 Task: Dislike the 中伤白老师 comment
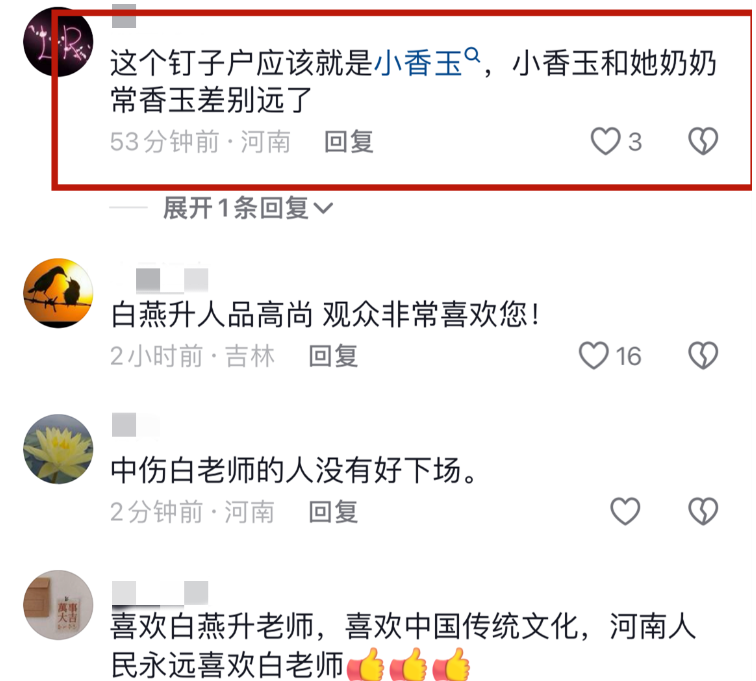(703, 511)
